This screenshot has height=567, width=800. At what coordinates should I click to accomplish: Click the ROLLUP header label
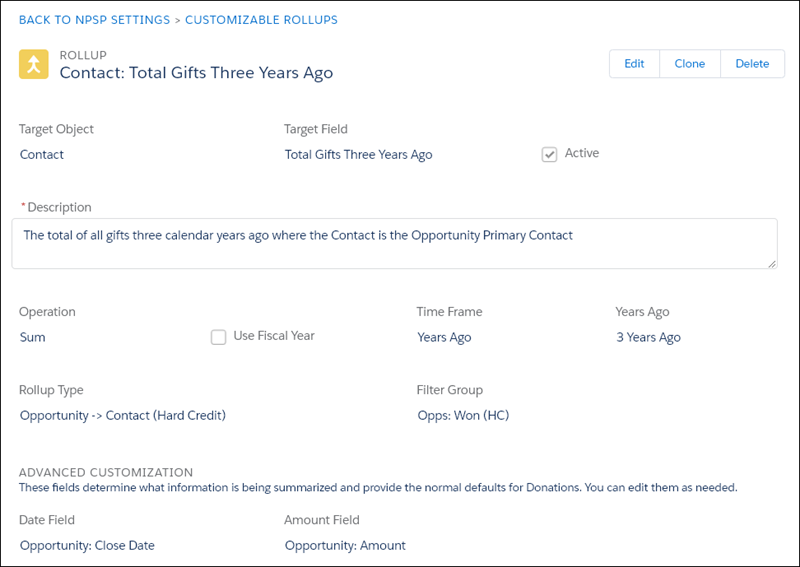coord(83,55)
